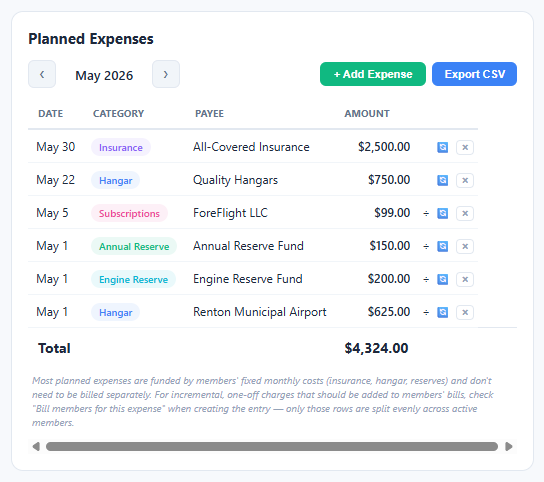This screenshot has width=544, height=482.
Task: Click the PAYEE column header
Action: [209, 114]
